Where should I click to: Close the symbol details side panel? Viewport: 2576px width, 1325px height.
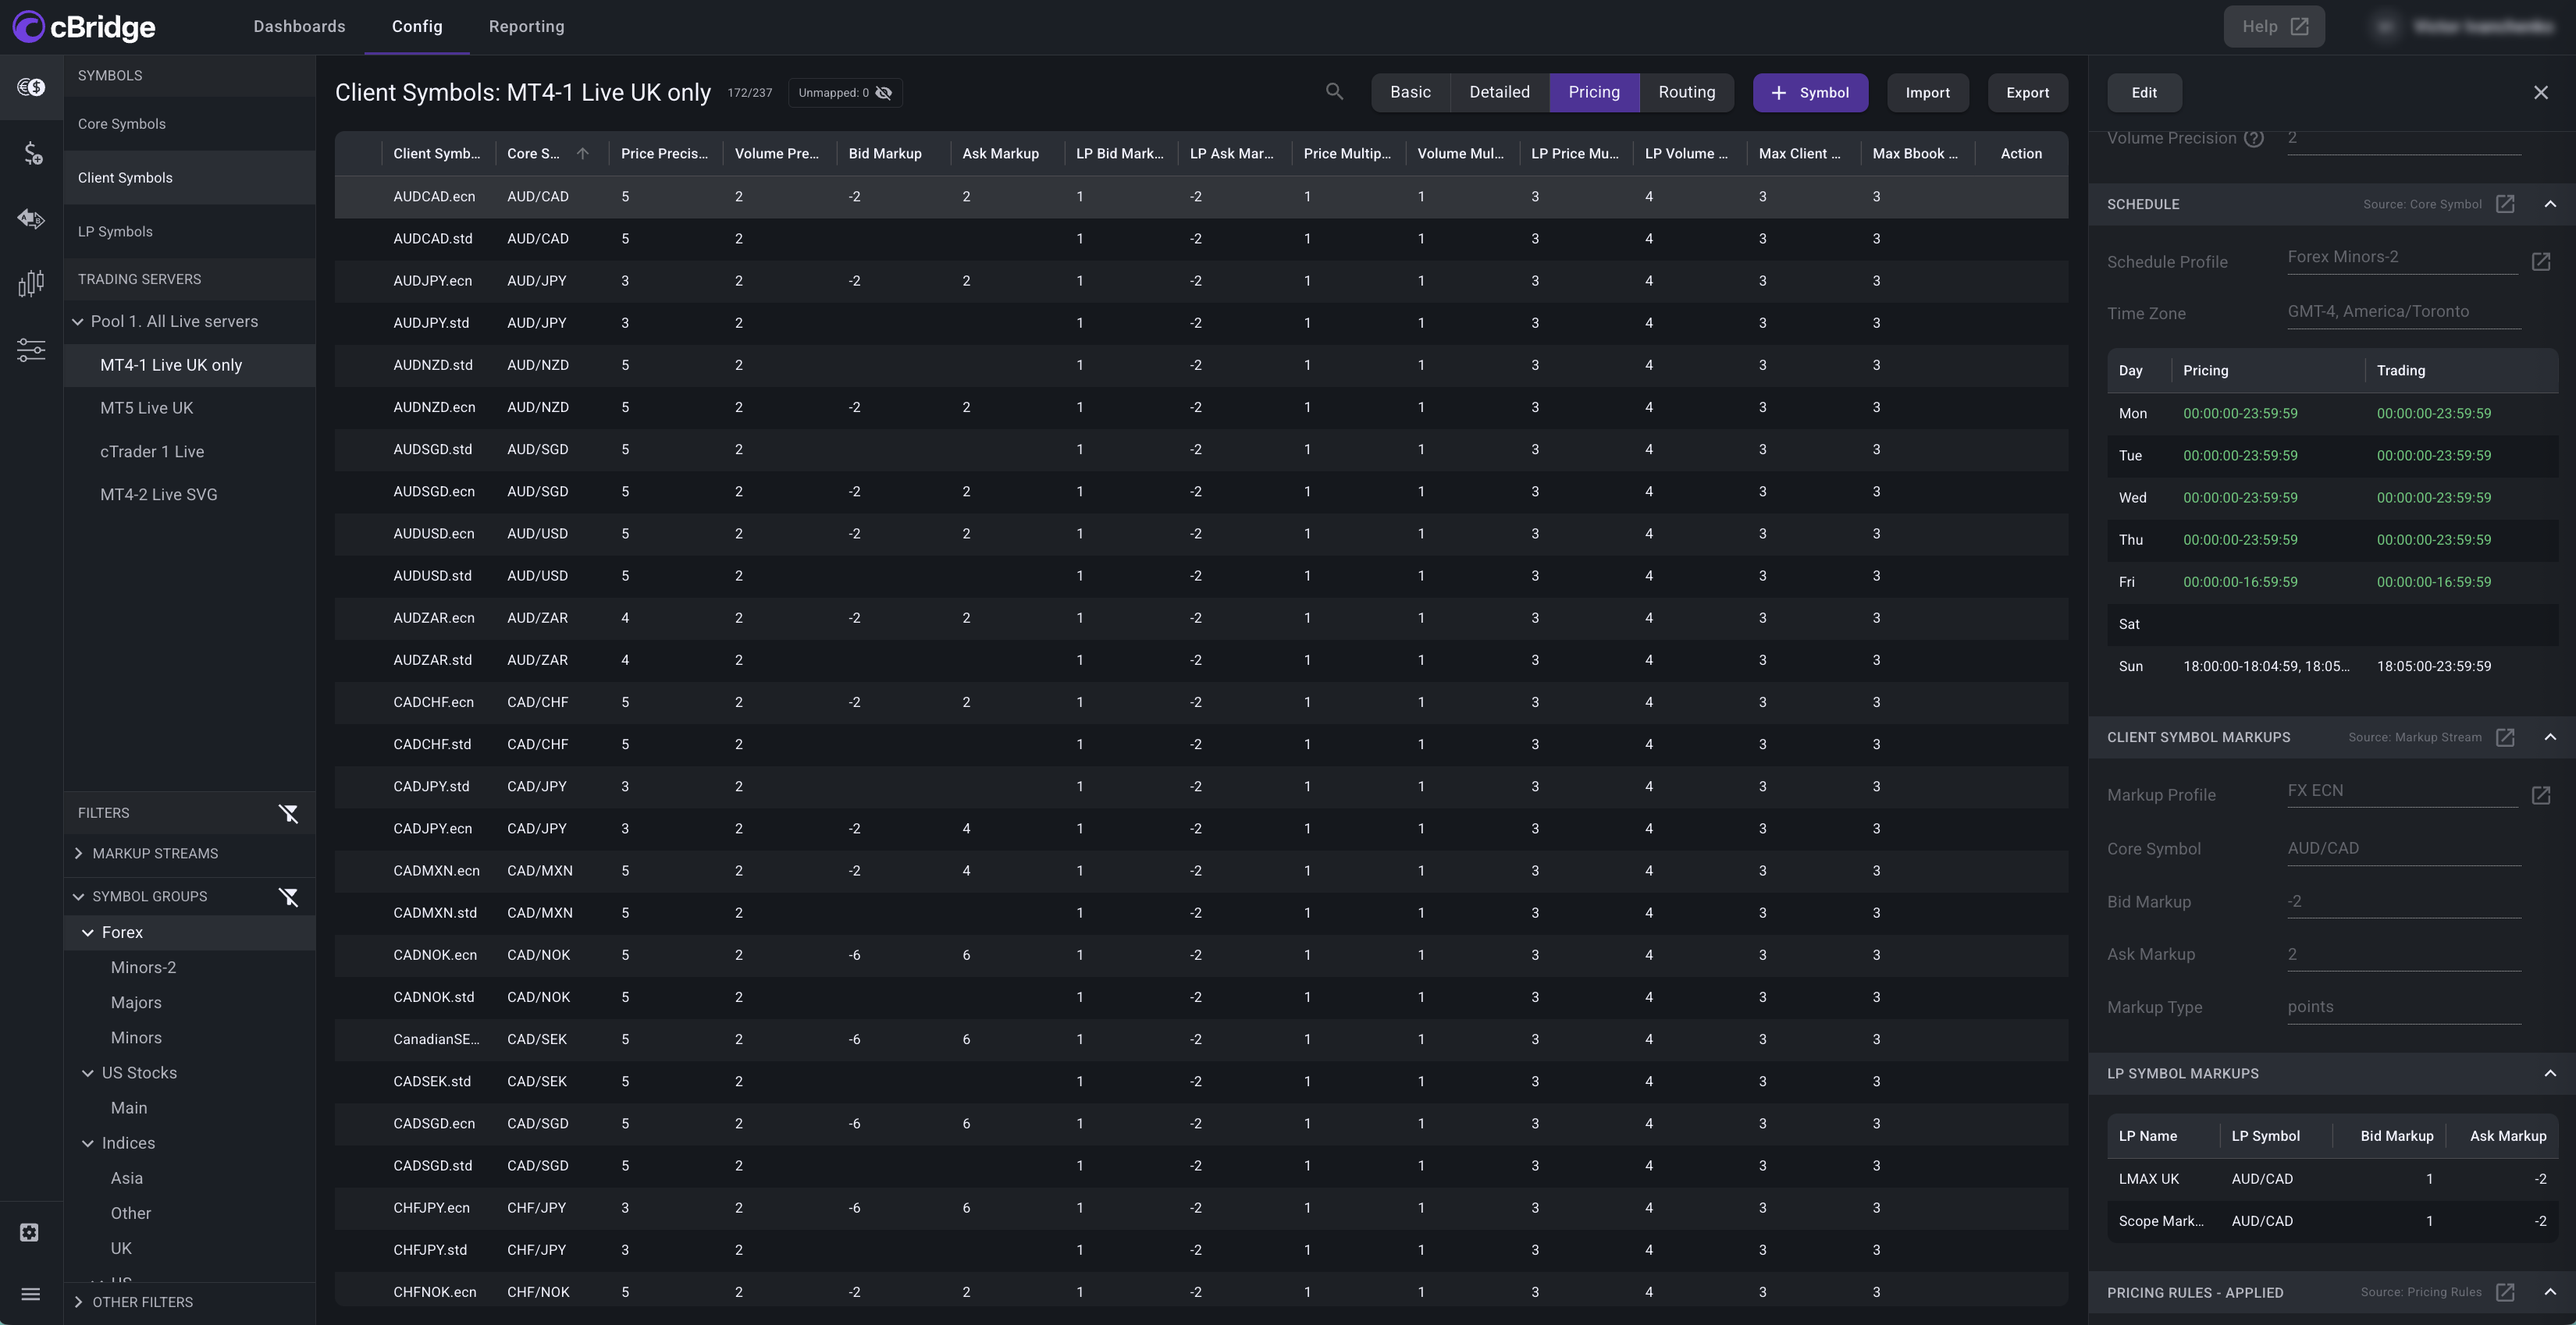pyautogui.click(x=2541, y=93)
